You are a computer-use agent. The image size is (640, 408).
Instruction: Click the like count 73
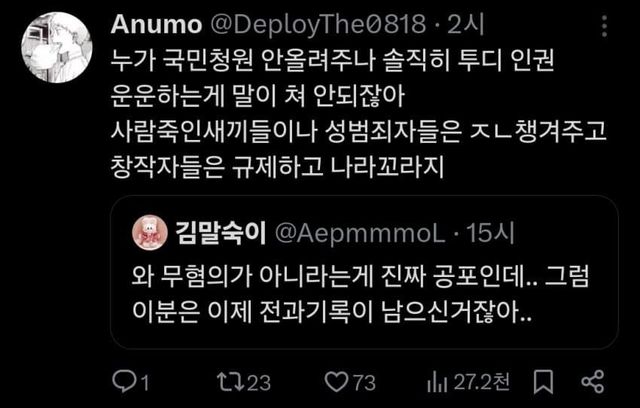[364, 383]
